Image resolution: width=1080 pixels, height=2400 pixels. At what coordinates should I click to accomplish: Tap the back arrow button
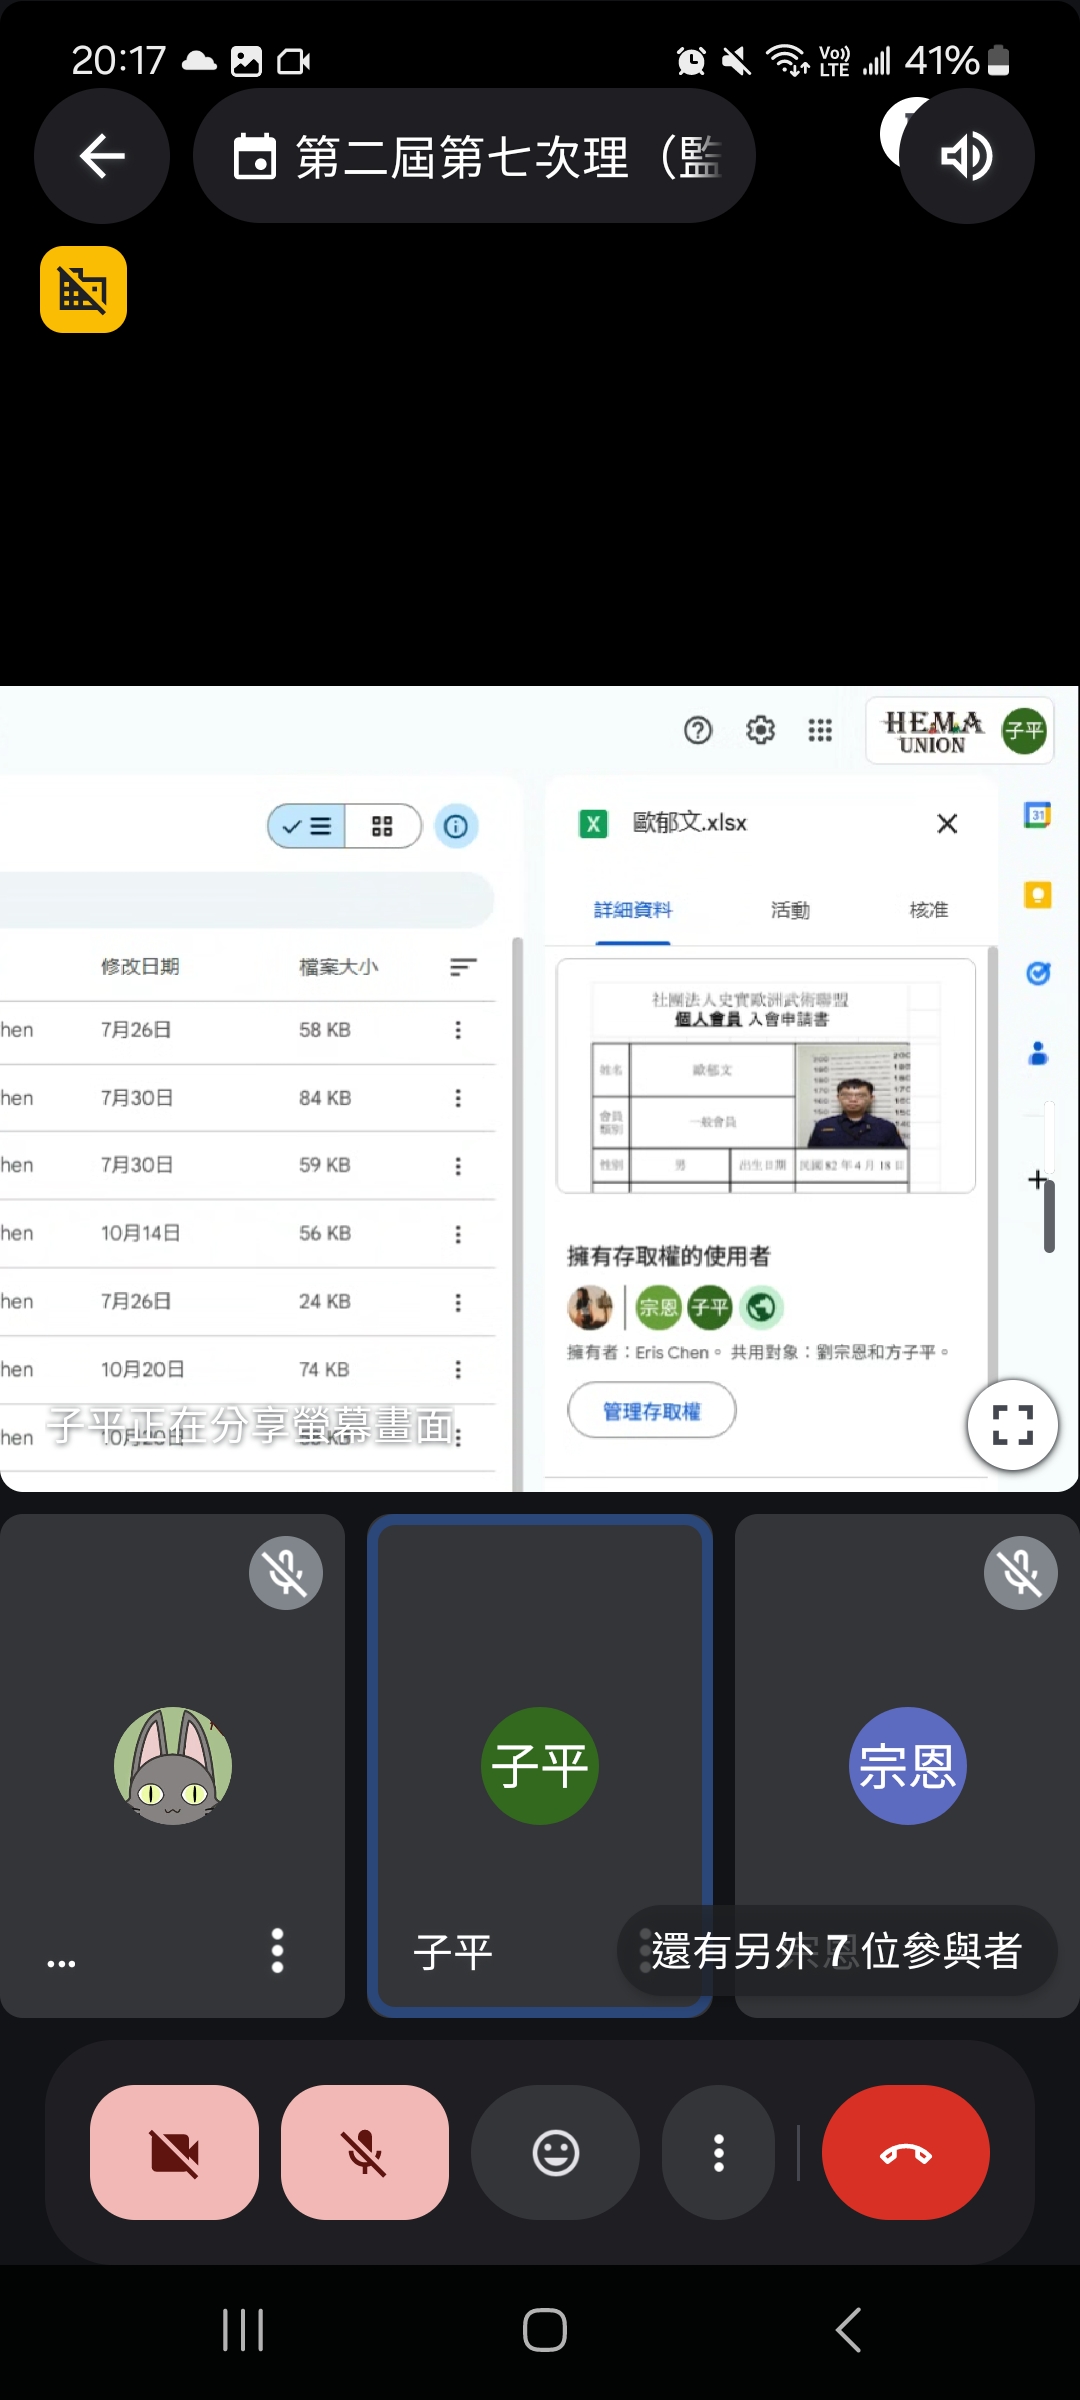(102, 156)
